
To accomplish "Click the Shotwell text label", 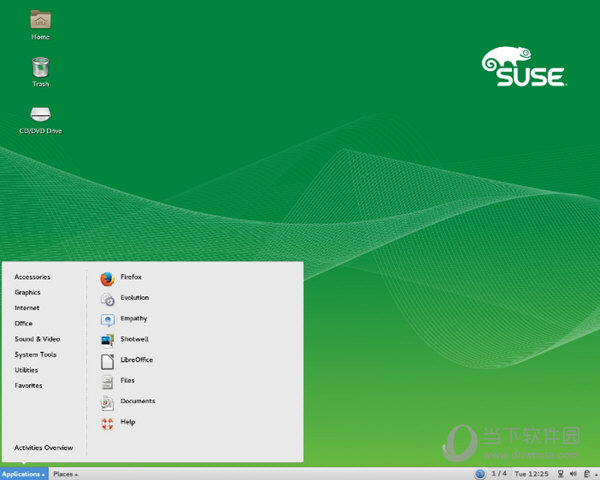I will (134, 339).
